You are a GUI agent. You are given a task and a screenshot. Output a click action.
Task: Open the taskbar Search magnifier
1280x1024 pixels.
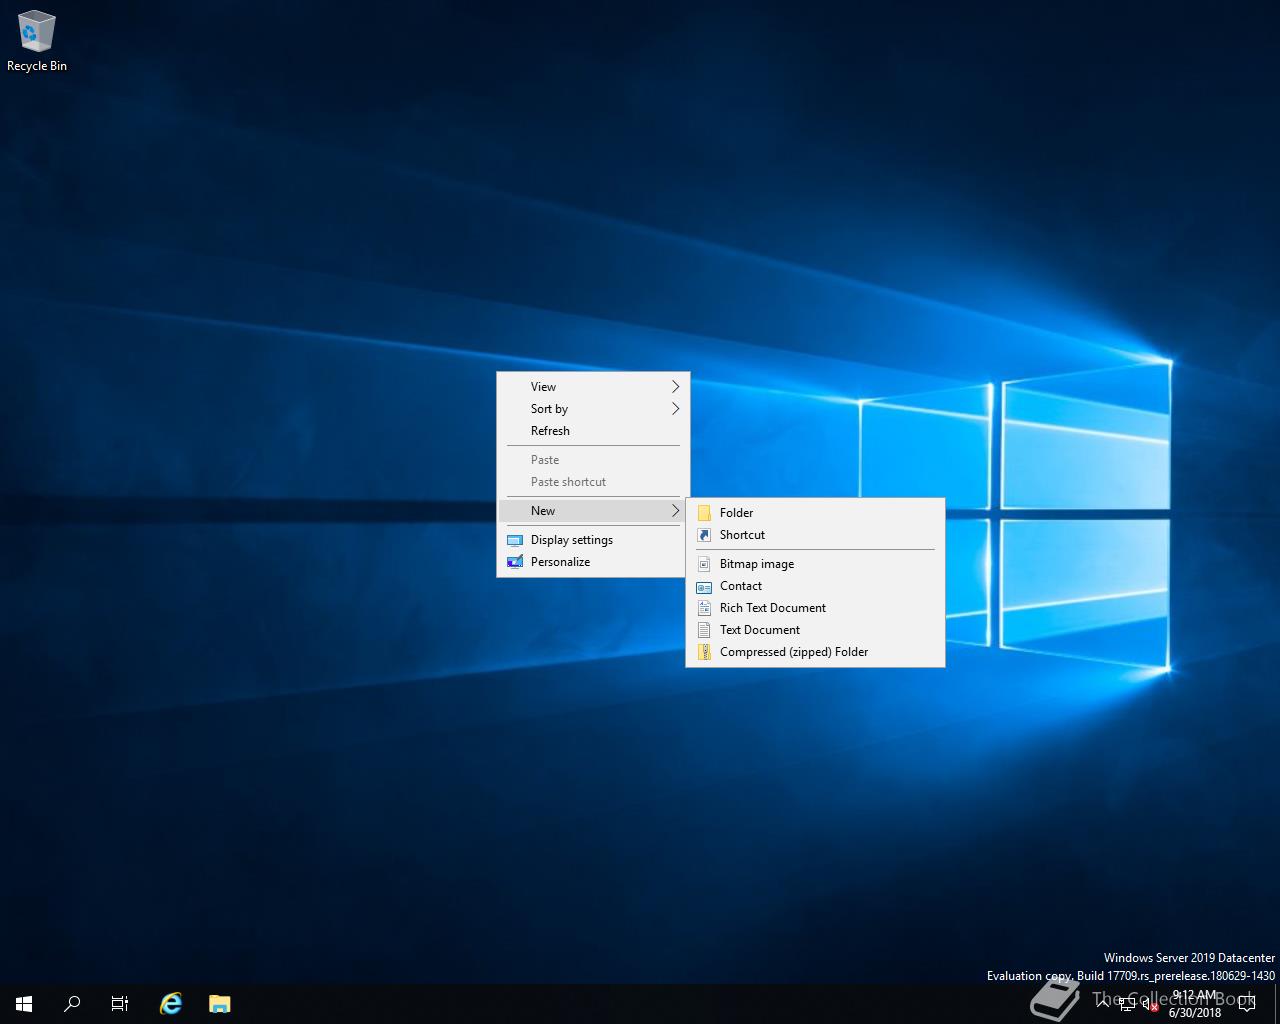pos(72,1004)
